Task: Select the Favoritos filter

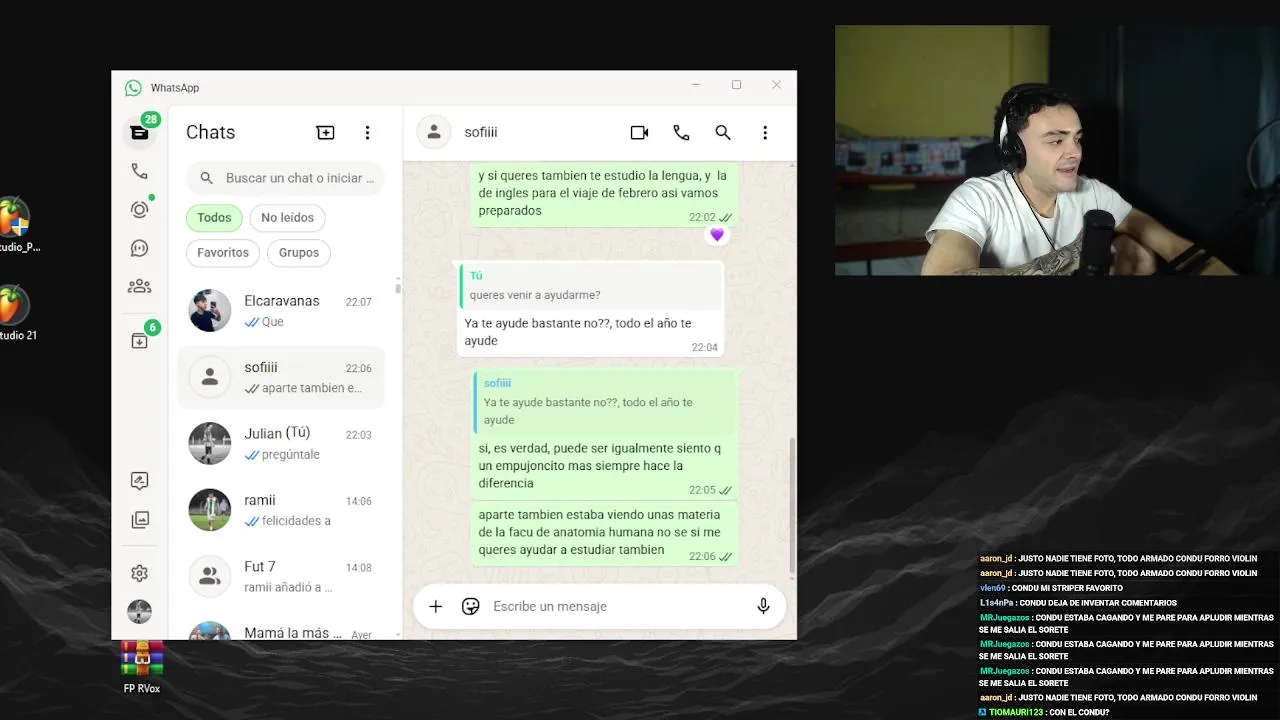Action: pos(223,252)
